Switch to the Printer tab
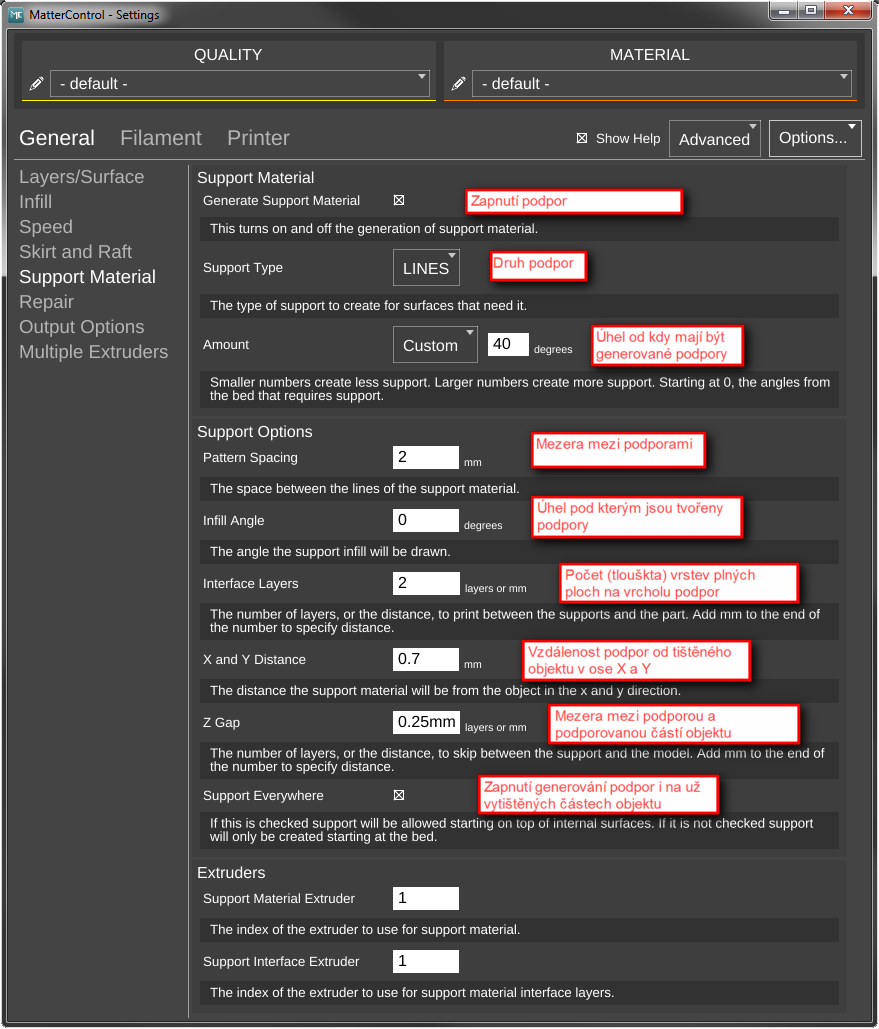The width and height of the screenshot is (879, 1029). pyautogui.click(x=257, y=138)
